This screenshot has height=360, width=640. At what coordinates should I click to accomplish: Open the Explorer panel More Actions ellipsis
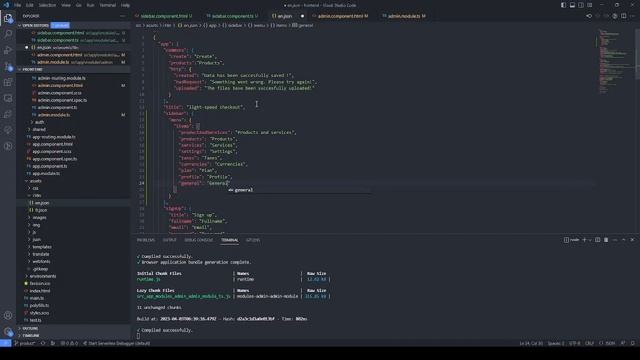point(123,16)
